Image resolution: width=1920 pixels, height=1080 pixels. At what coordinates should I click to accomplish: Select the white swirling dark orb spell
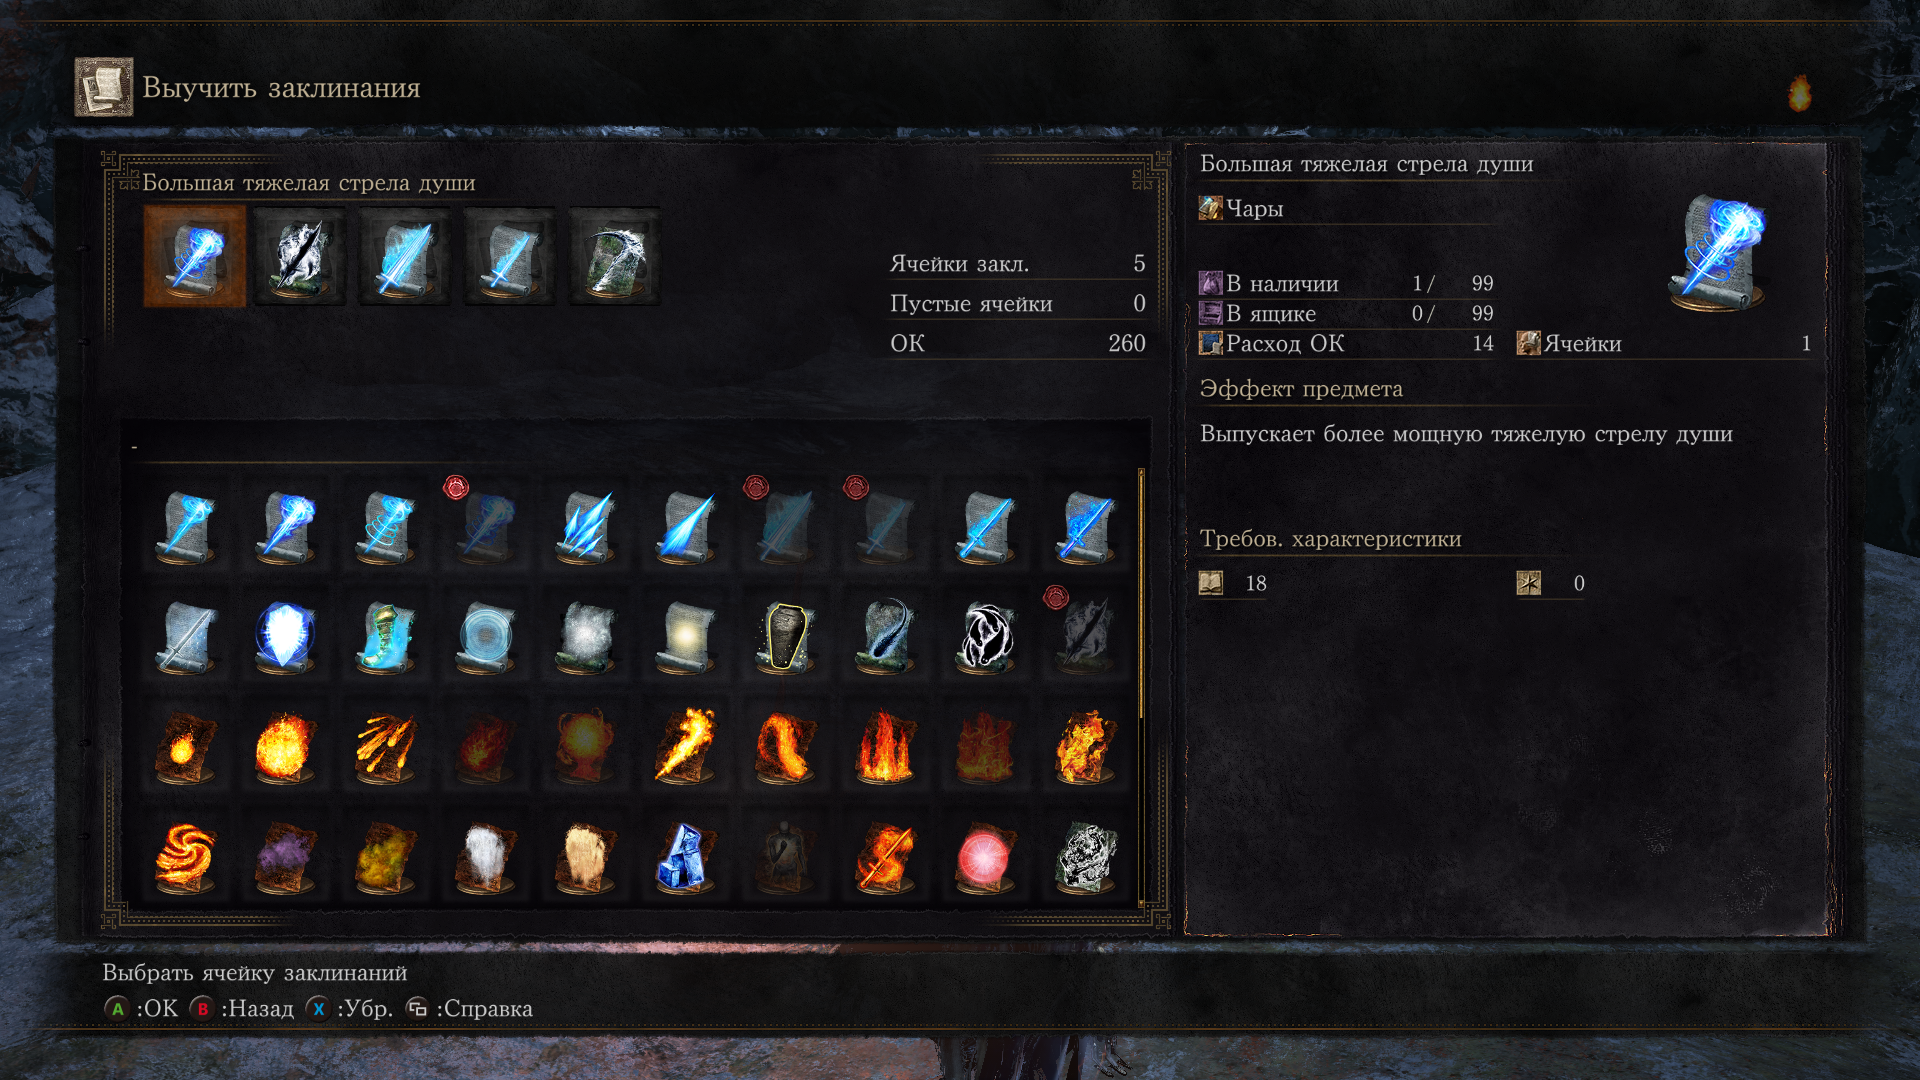coord(985,635)
